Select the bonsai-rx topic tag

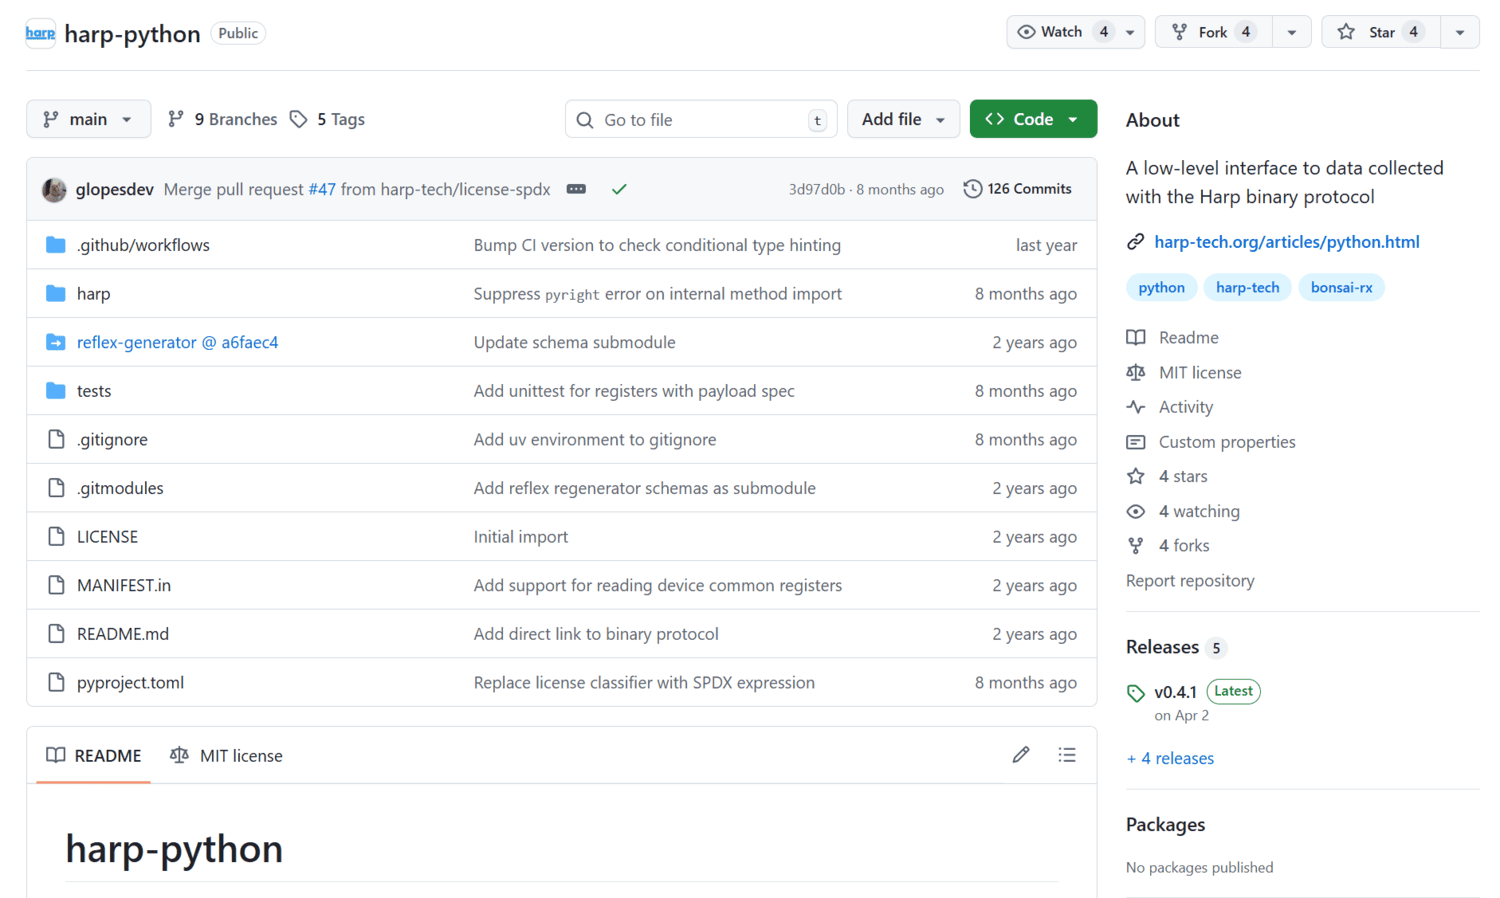click(1341, 288)
